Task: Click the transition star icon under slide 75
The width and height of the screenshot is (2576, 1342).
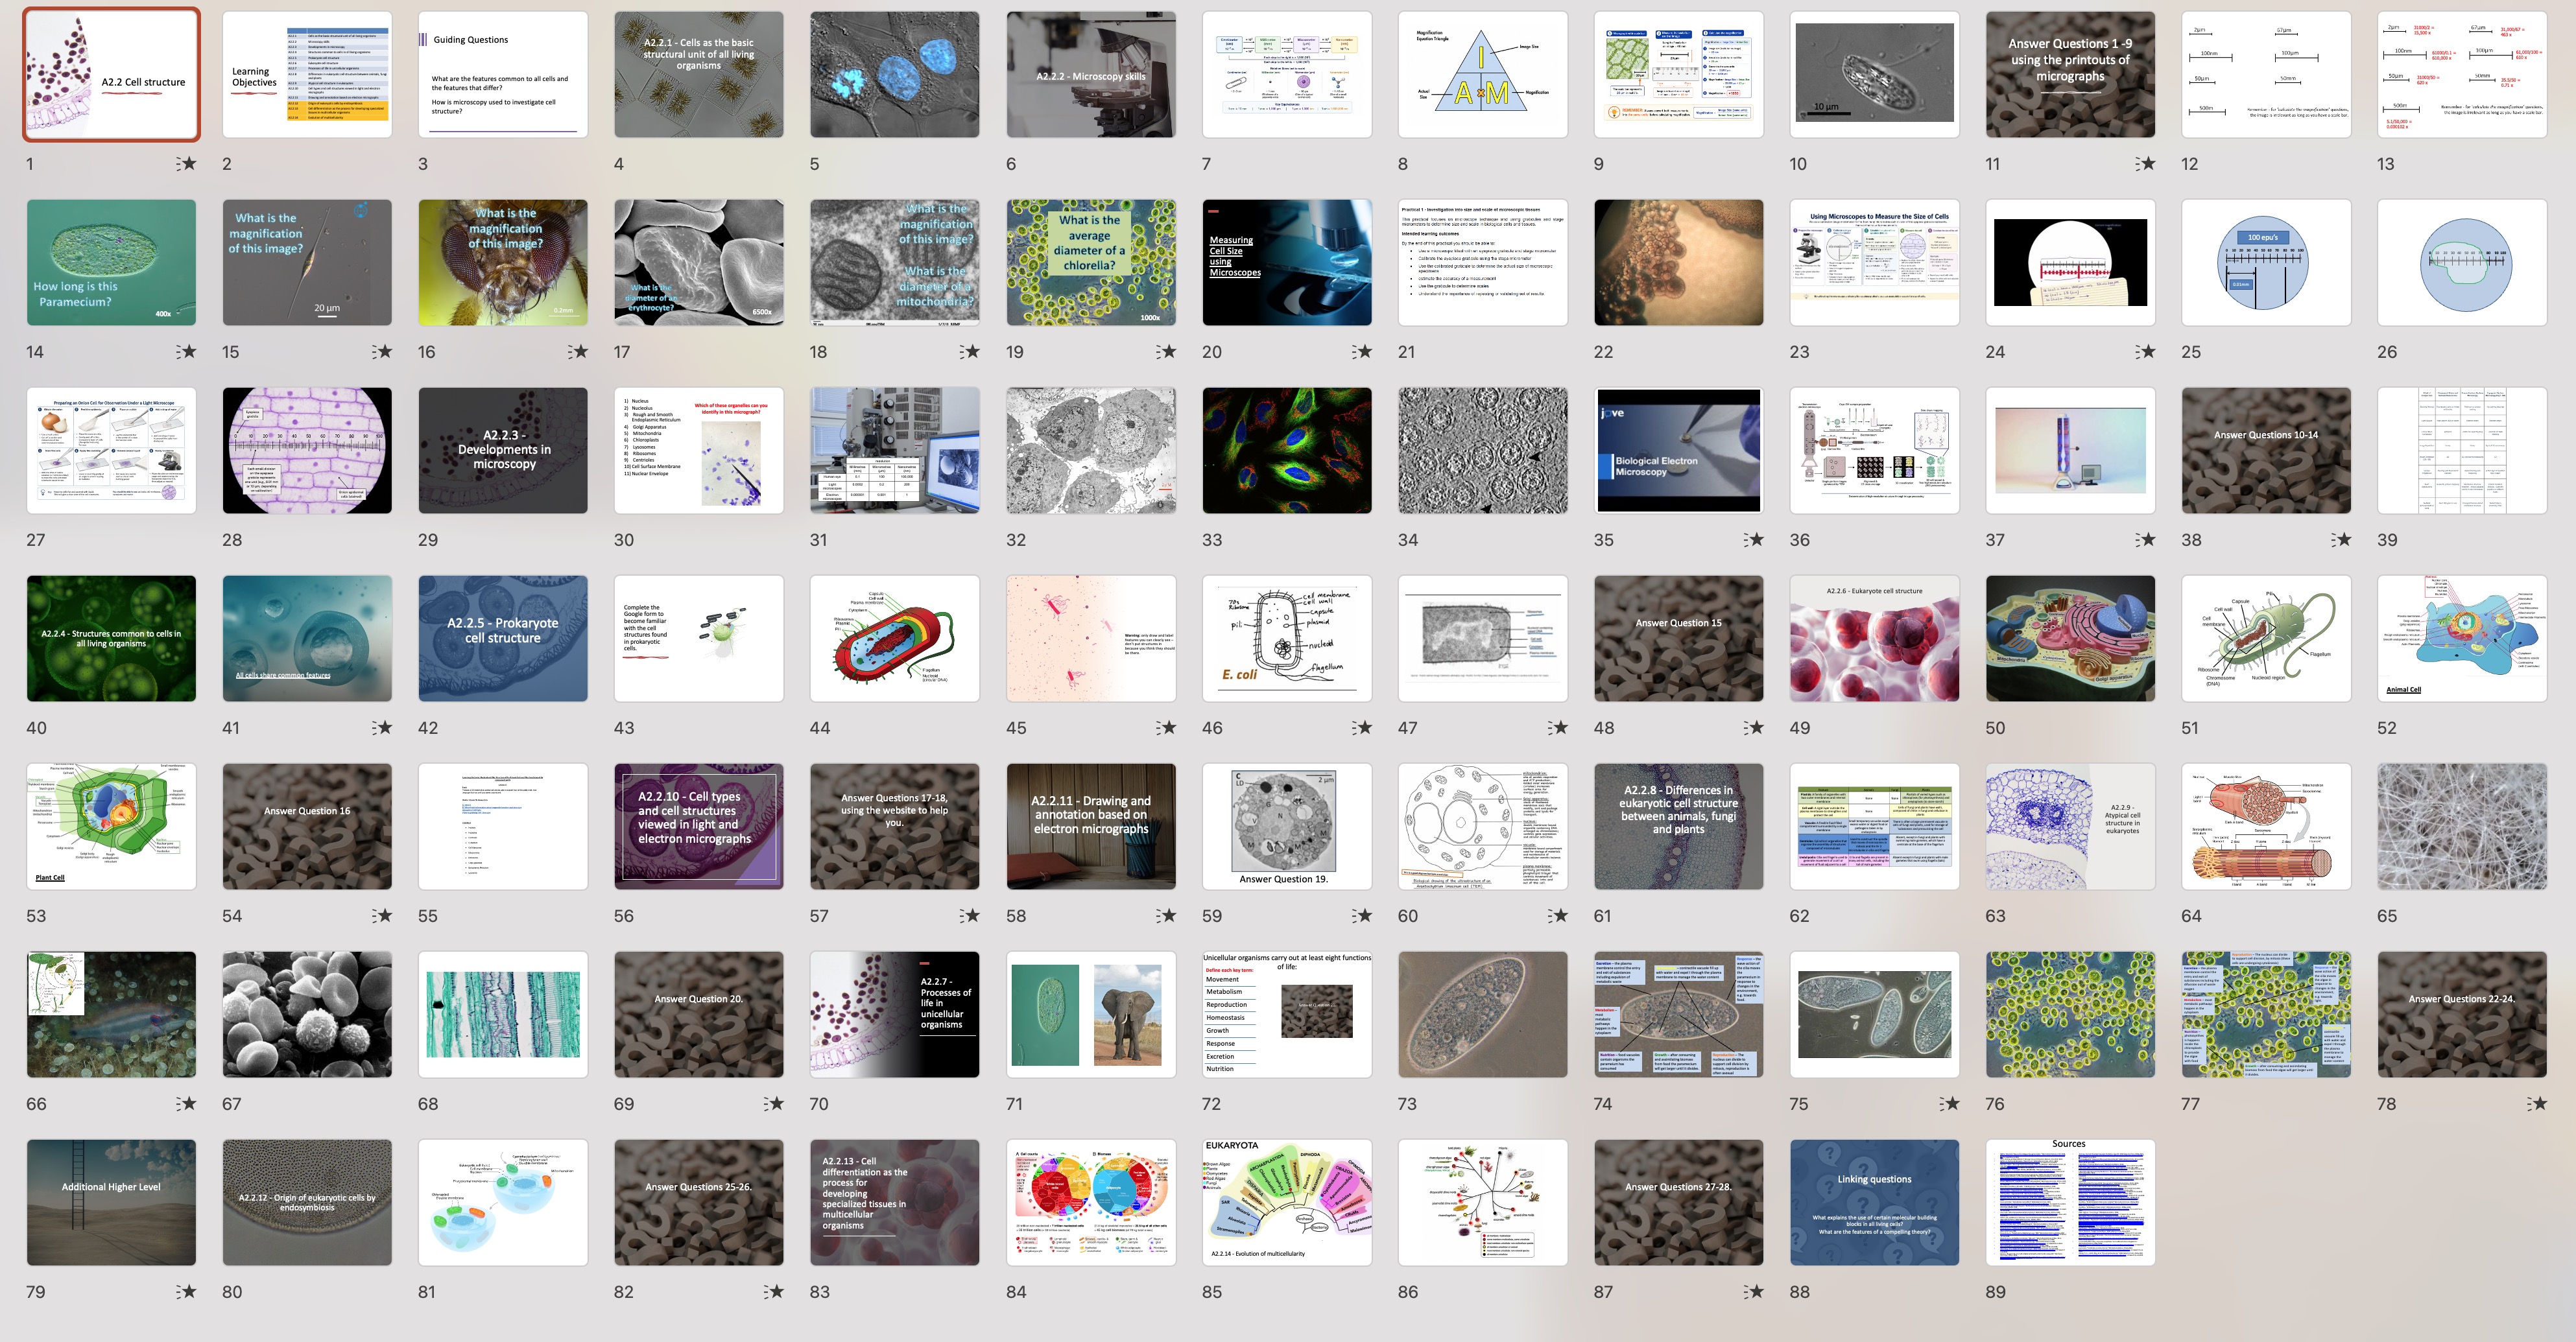Action: [1950, 1104]
